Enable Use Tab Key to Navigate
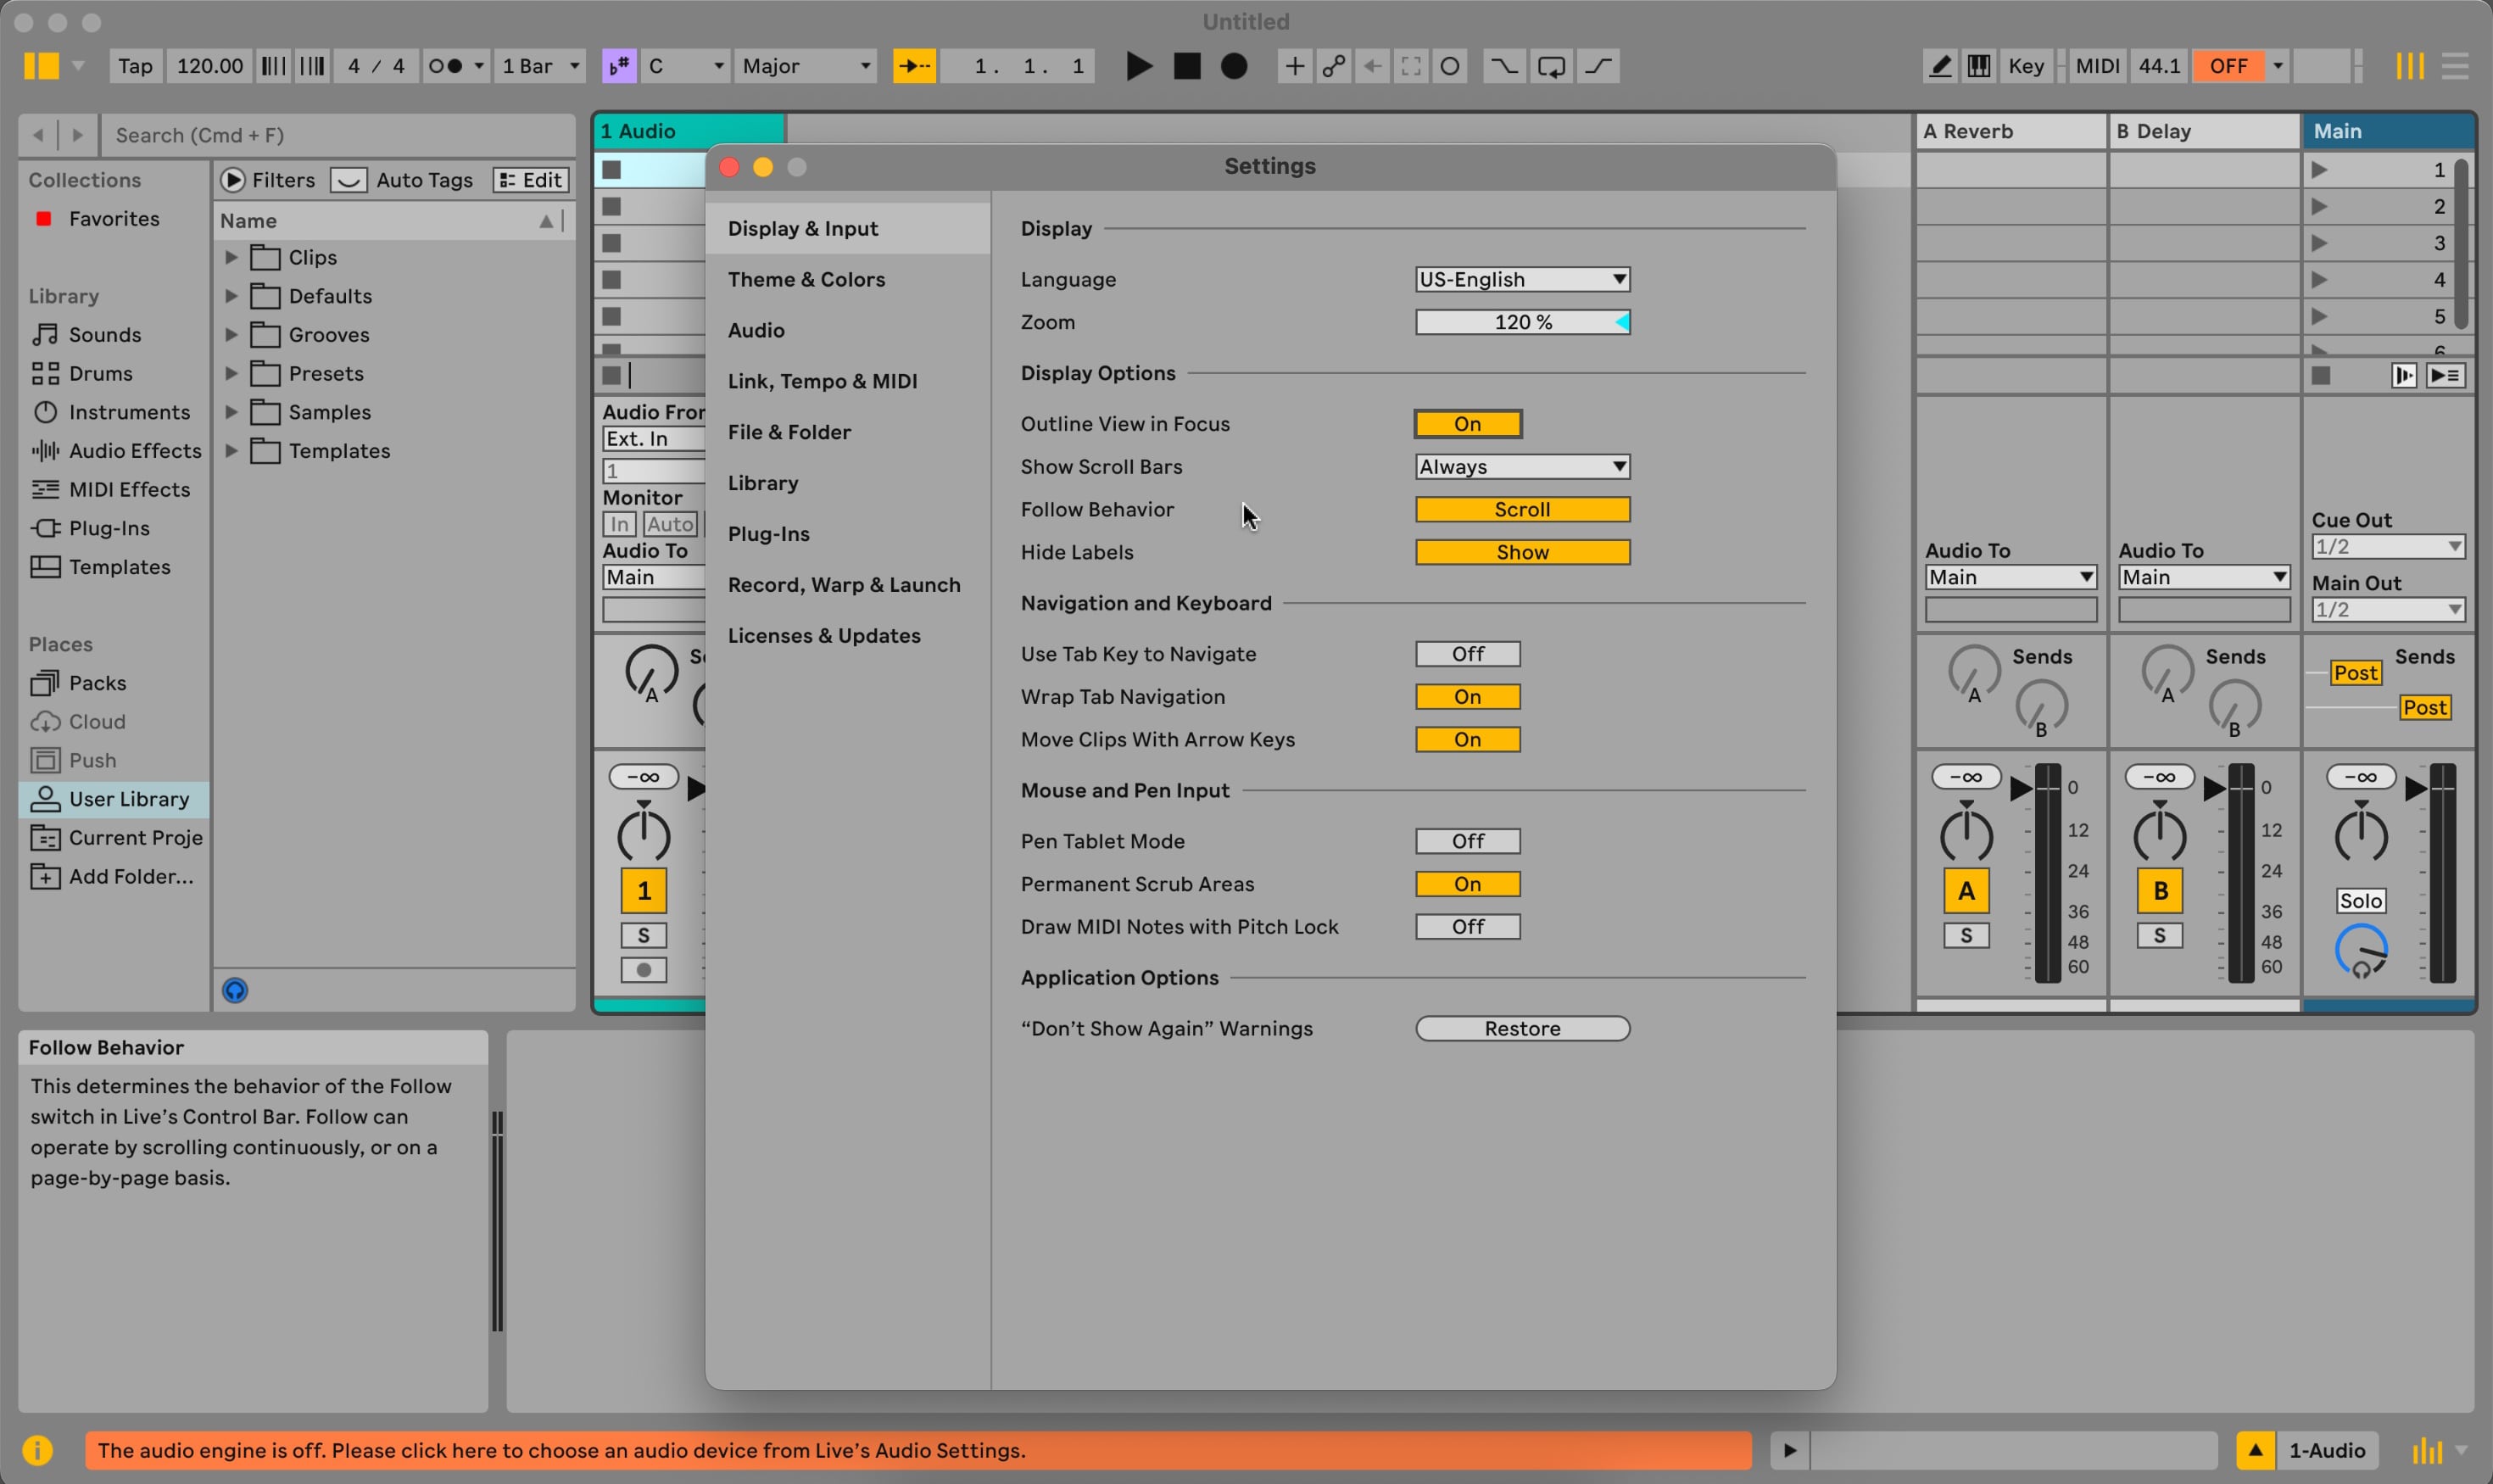Screen dimensions: 2493x1484 (1467, 653)
